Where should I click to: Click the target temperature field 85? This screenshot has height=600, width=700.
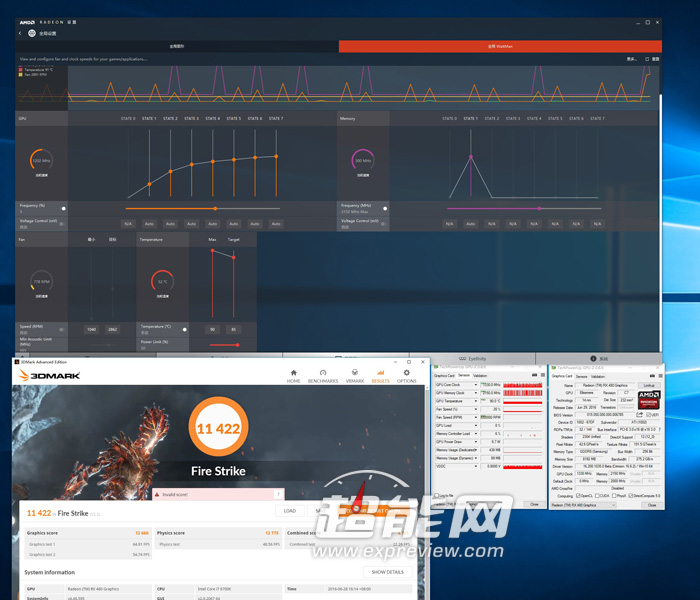point(233,329)
